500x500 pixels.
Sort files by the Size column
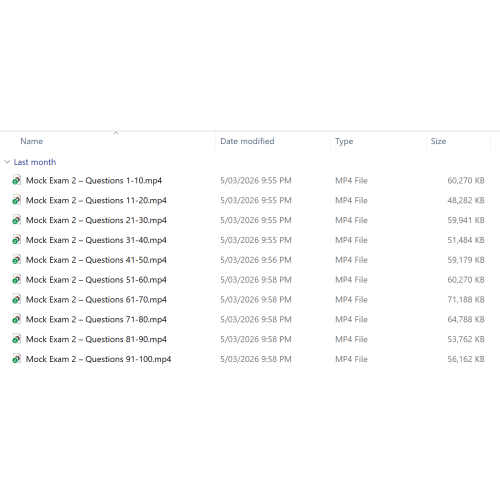pos(438,141)
